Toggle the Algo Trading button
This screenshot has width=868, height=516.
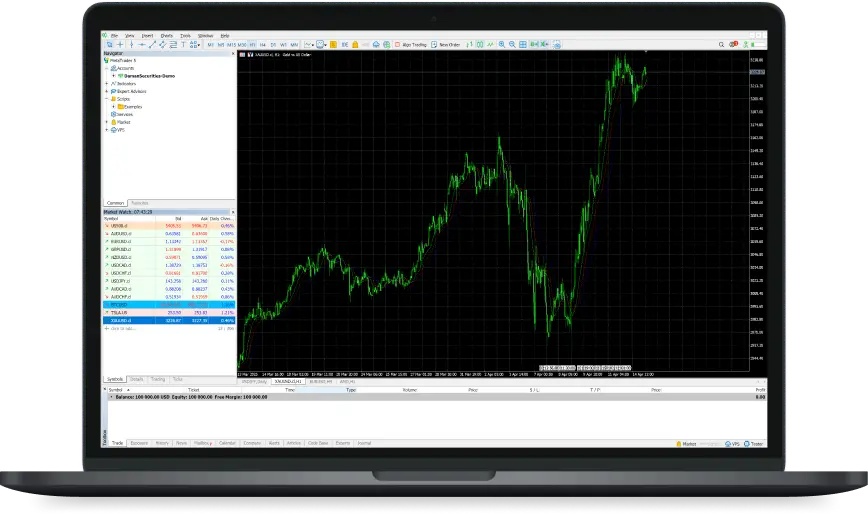coord(413,45)
